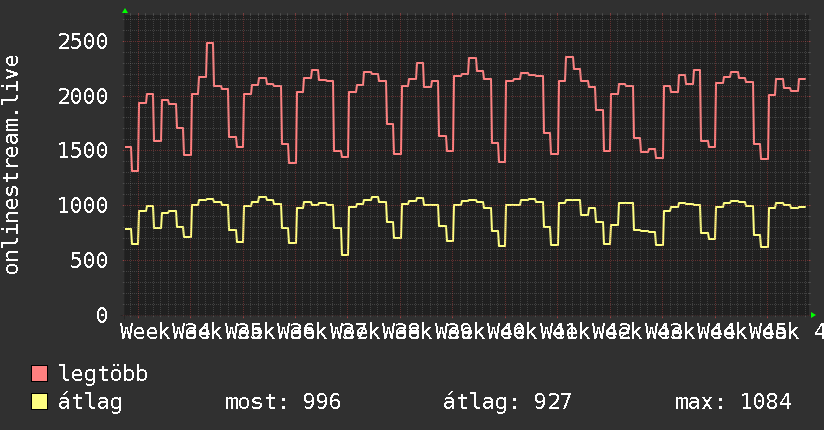Click the highest red peak near 2500

point(210,44)
